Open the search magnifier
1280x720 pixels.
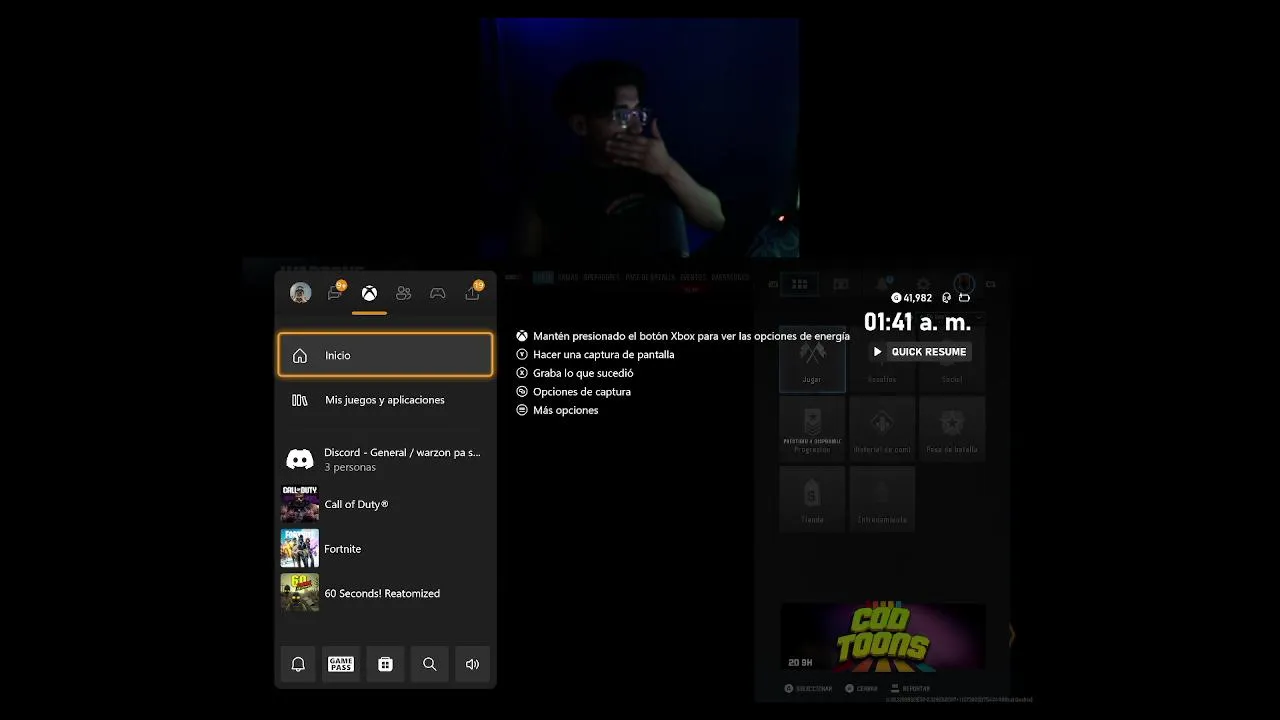429,664
